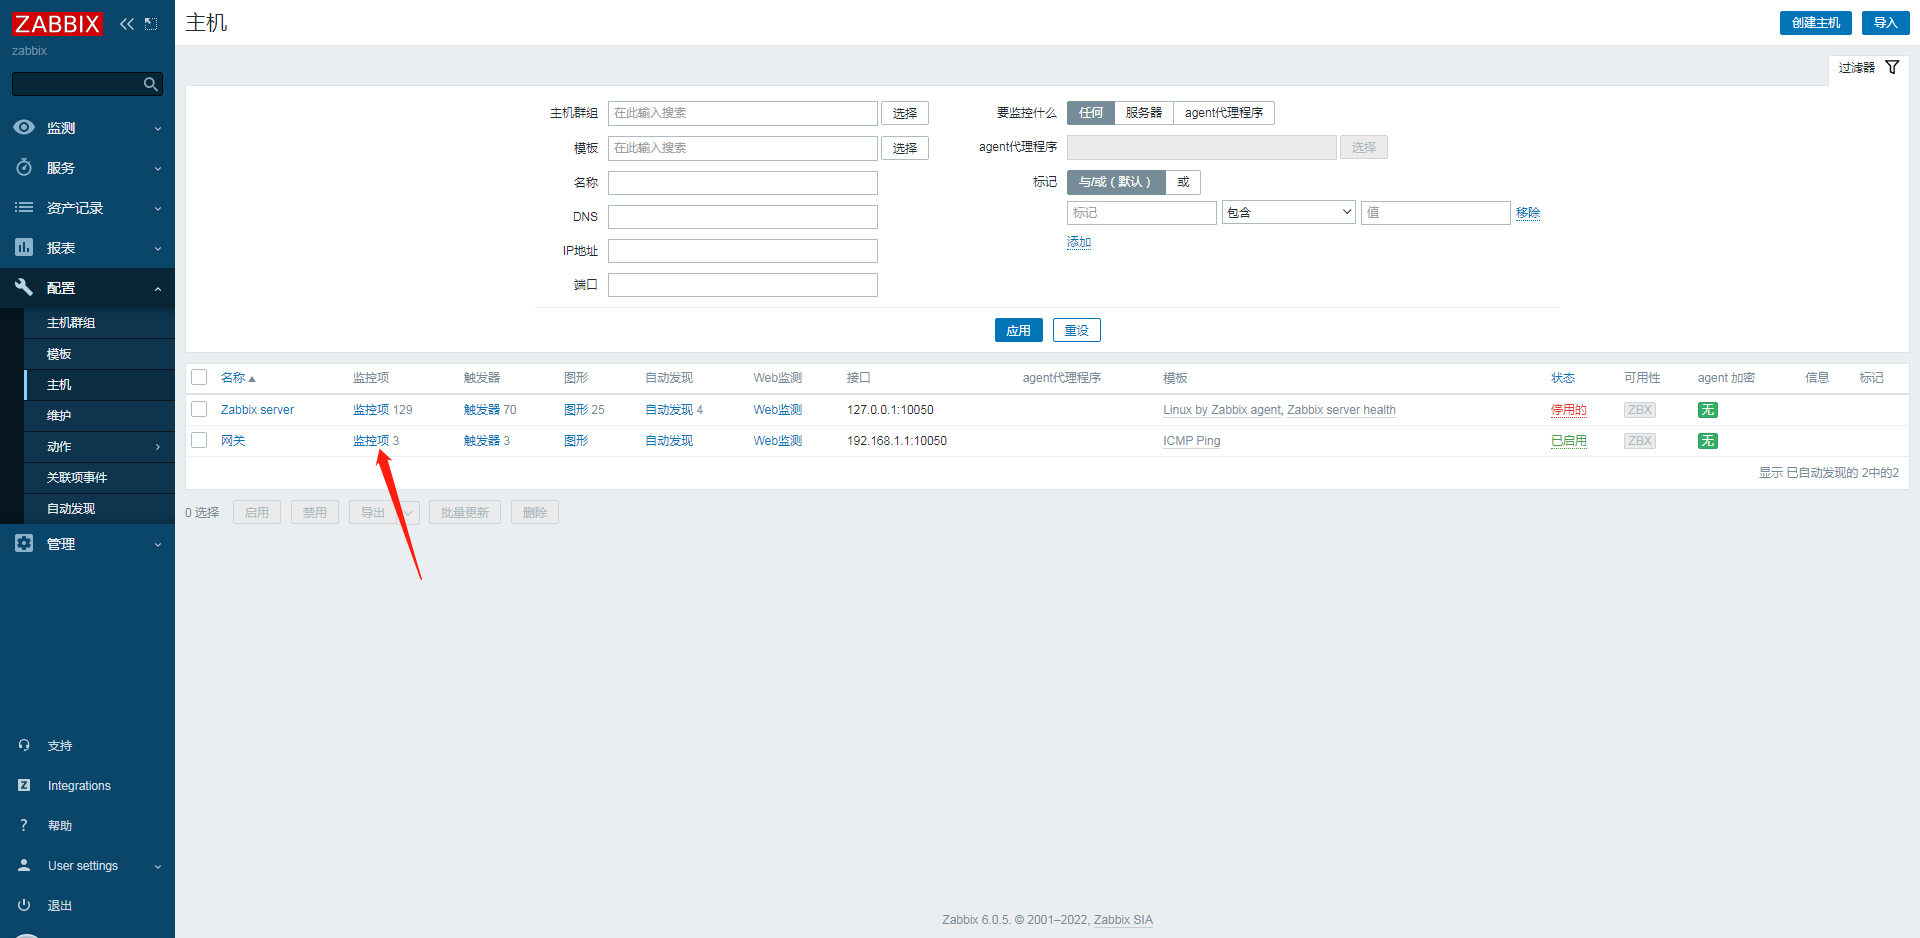Apply the filter with 应用
Viewport: 1920px width, 938px height.
[x=1018, y=330]
